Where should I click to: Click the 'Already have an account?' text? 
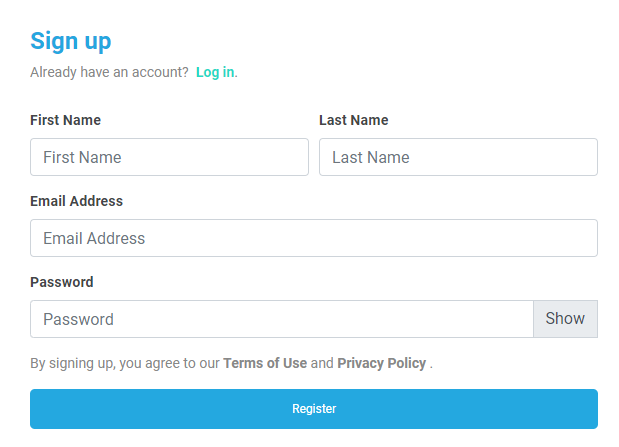click(x=109, y=72)
